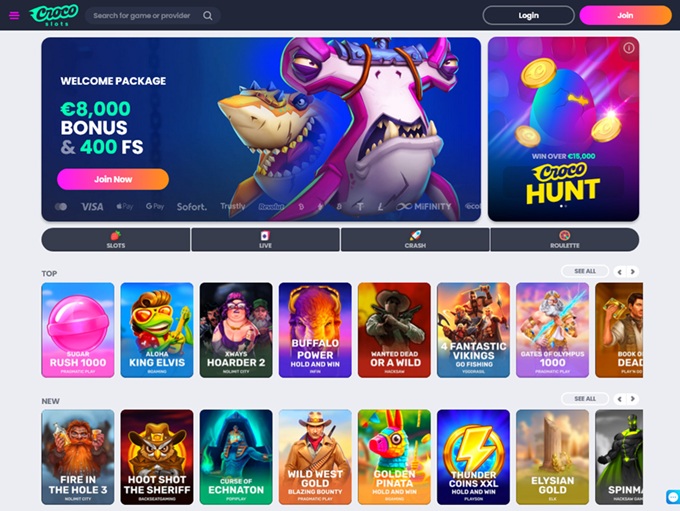This screenshot has height=511, width=680.
Task: See all New games
Action: pos(585,398)
